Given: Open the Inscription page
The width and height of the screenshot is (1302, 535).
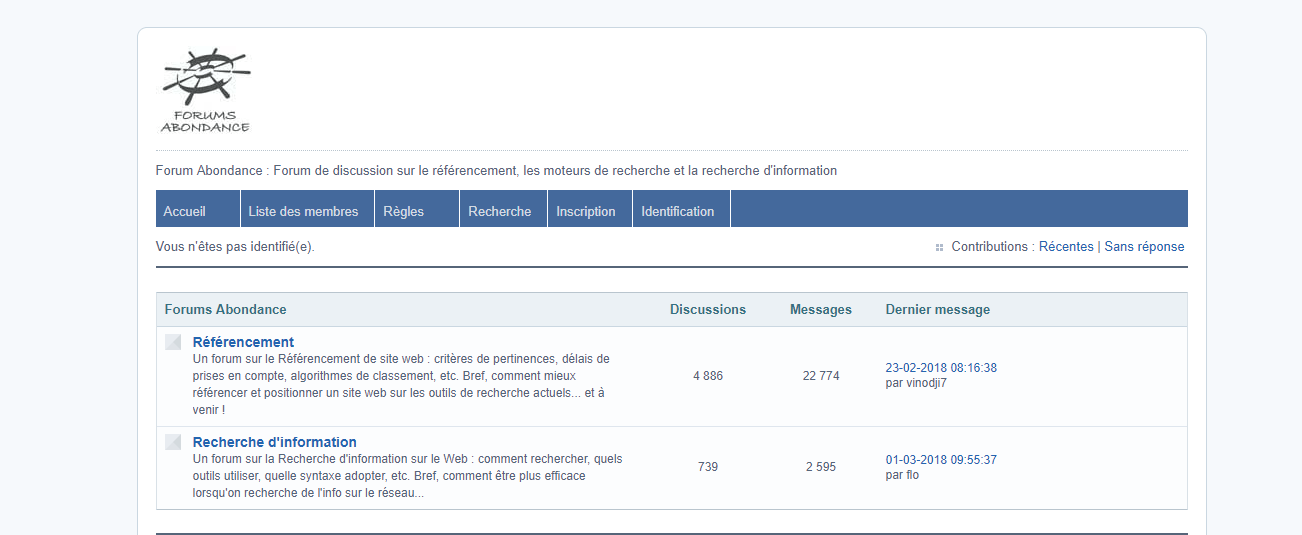Looking at the screenshot, I should pyautogui.click(x=586, y=211).
